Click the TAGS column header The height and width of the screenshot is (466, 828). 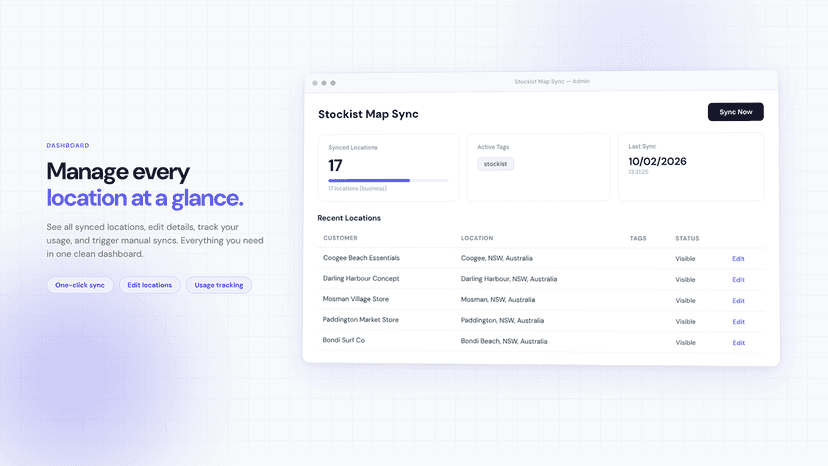638,238
